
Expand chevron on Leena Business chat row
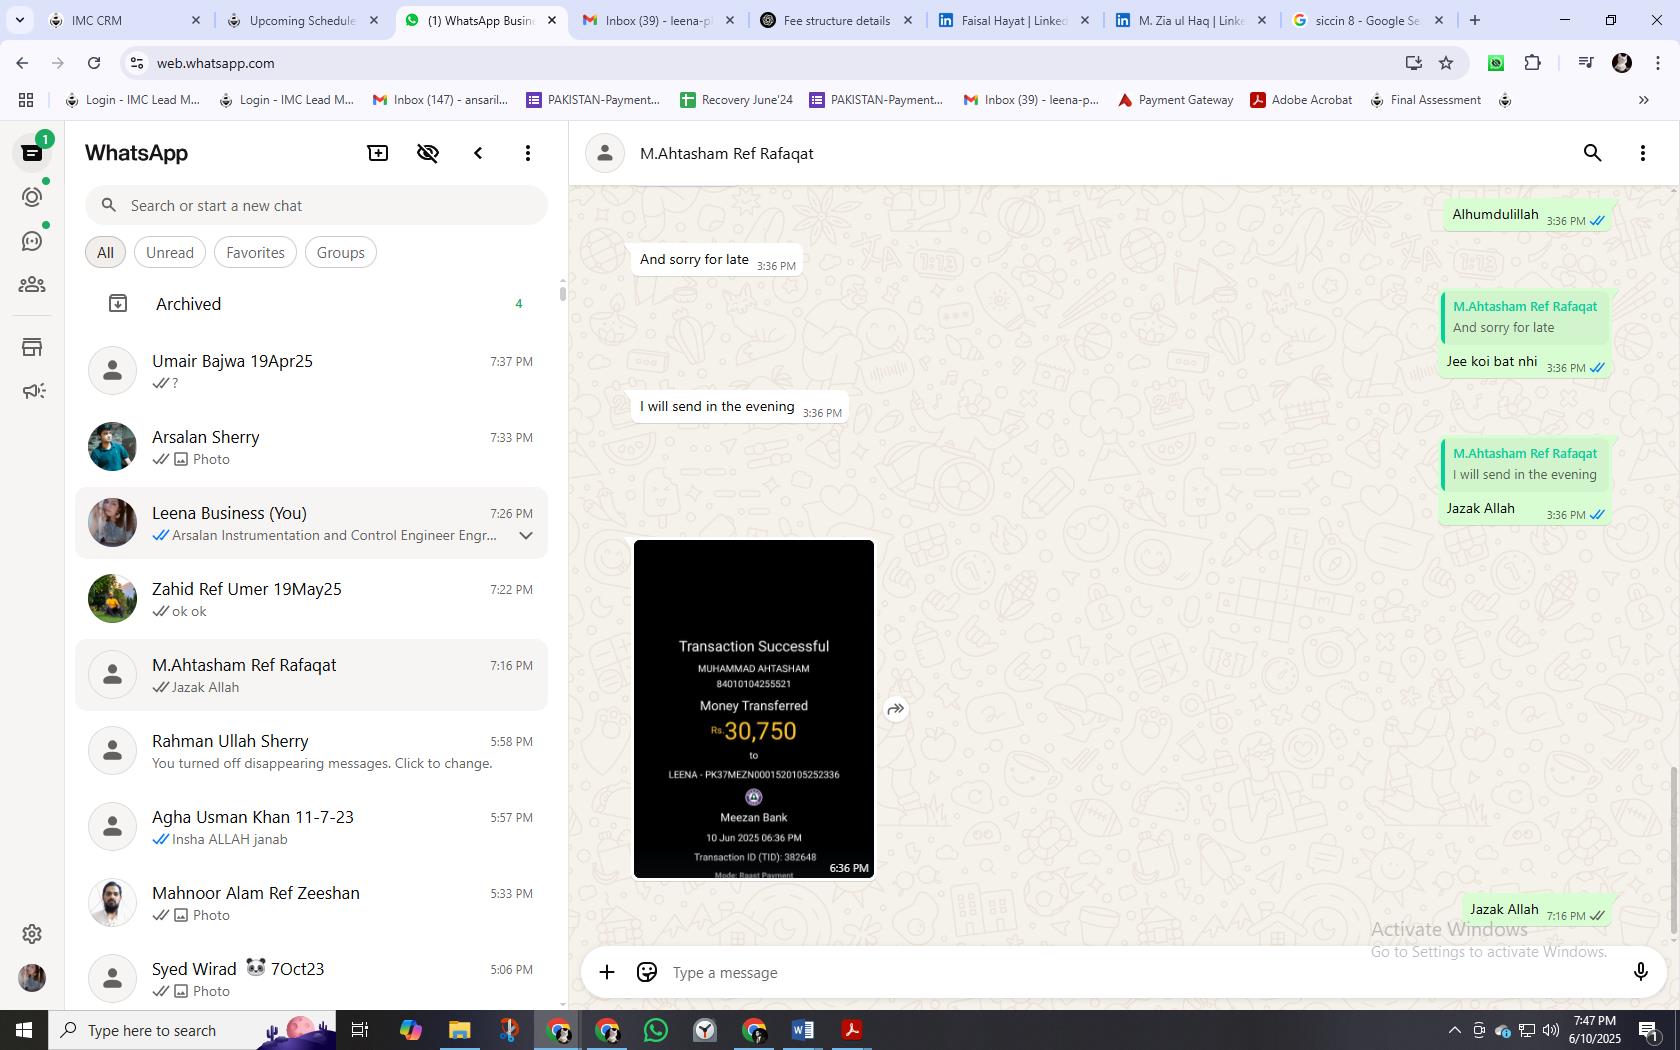pyautogui.click(x=526, y=536)
